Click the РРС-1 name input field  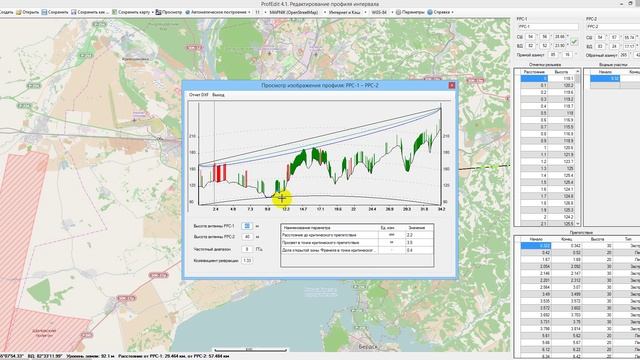coord(548,27)
